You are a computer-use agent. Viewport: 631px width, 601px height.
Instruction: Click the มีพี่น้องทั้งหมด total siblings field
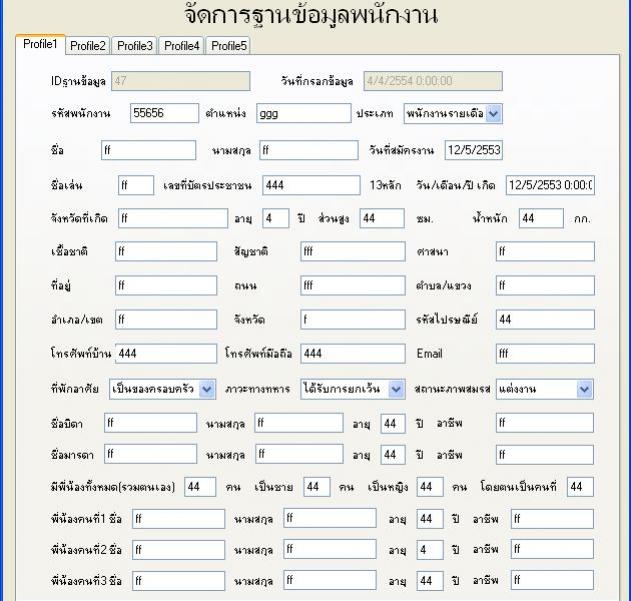200,487
